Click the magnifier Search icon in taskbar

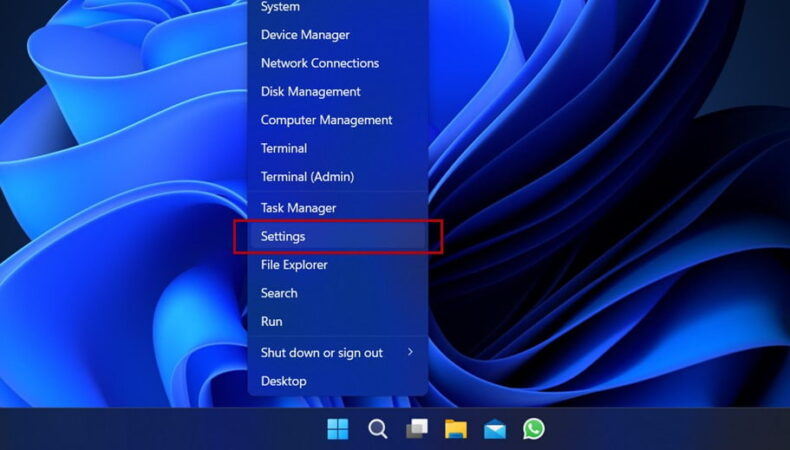click(377, 429)
